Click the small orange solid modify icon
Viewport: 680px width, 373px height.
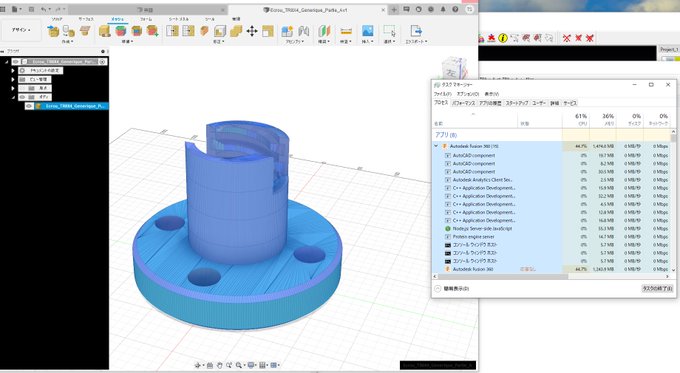204,31
